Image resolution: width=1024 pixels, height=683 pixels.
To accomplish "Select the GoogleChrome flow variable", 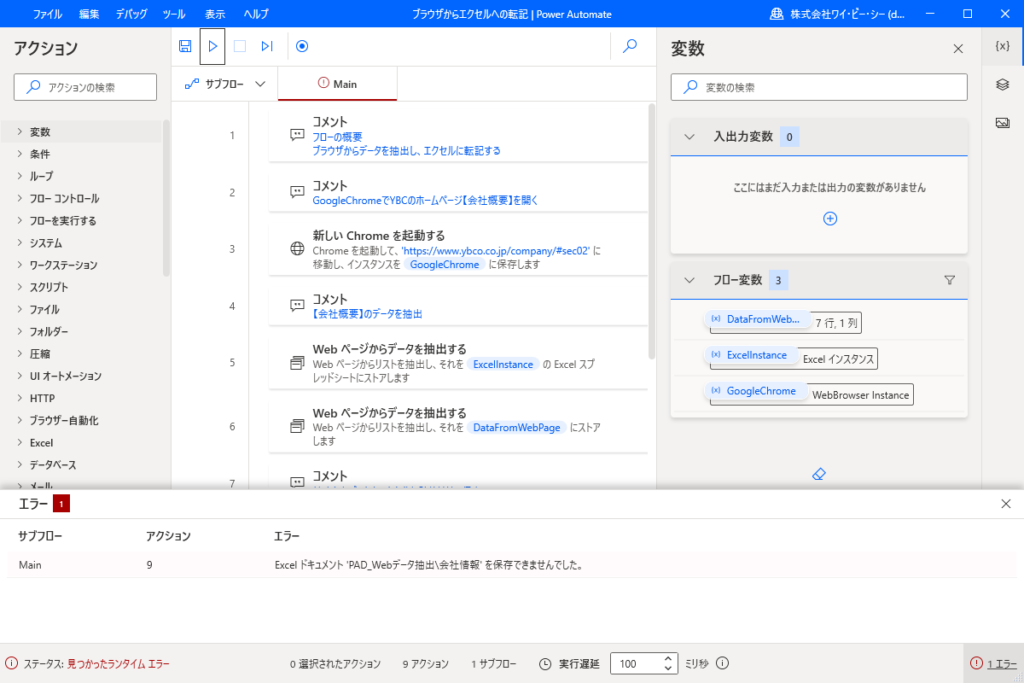I will 756,391.
